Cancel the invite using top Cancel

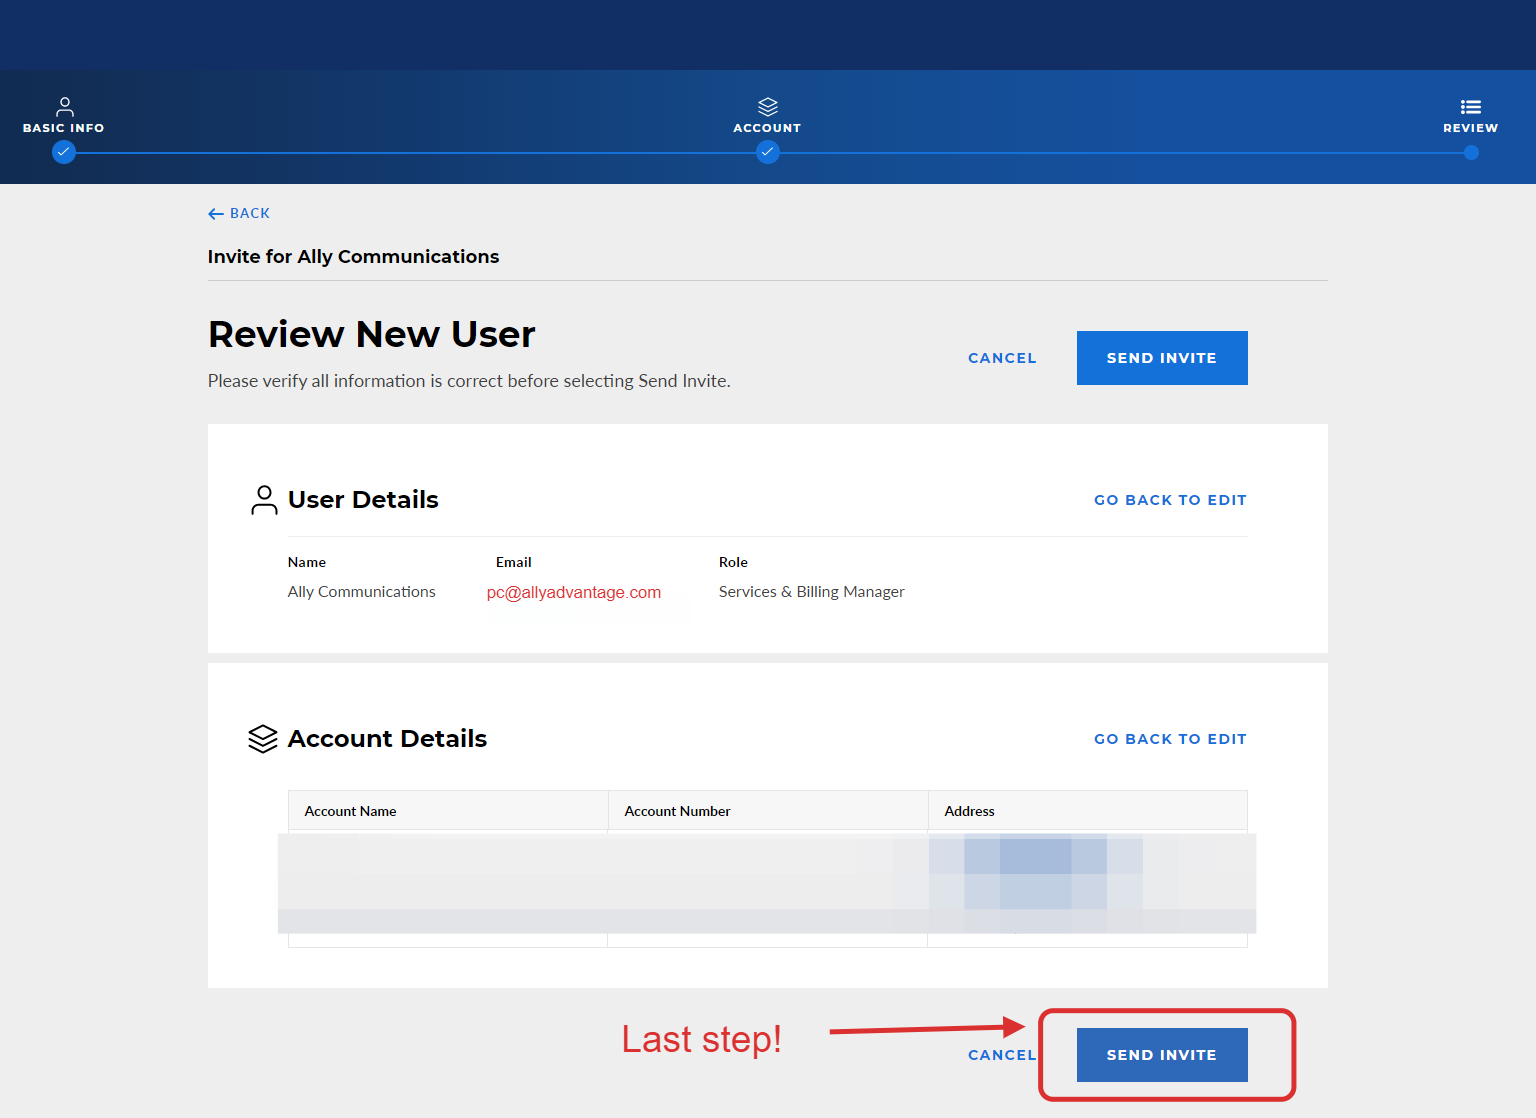pyautogui.click(x=1002, y=358)
